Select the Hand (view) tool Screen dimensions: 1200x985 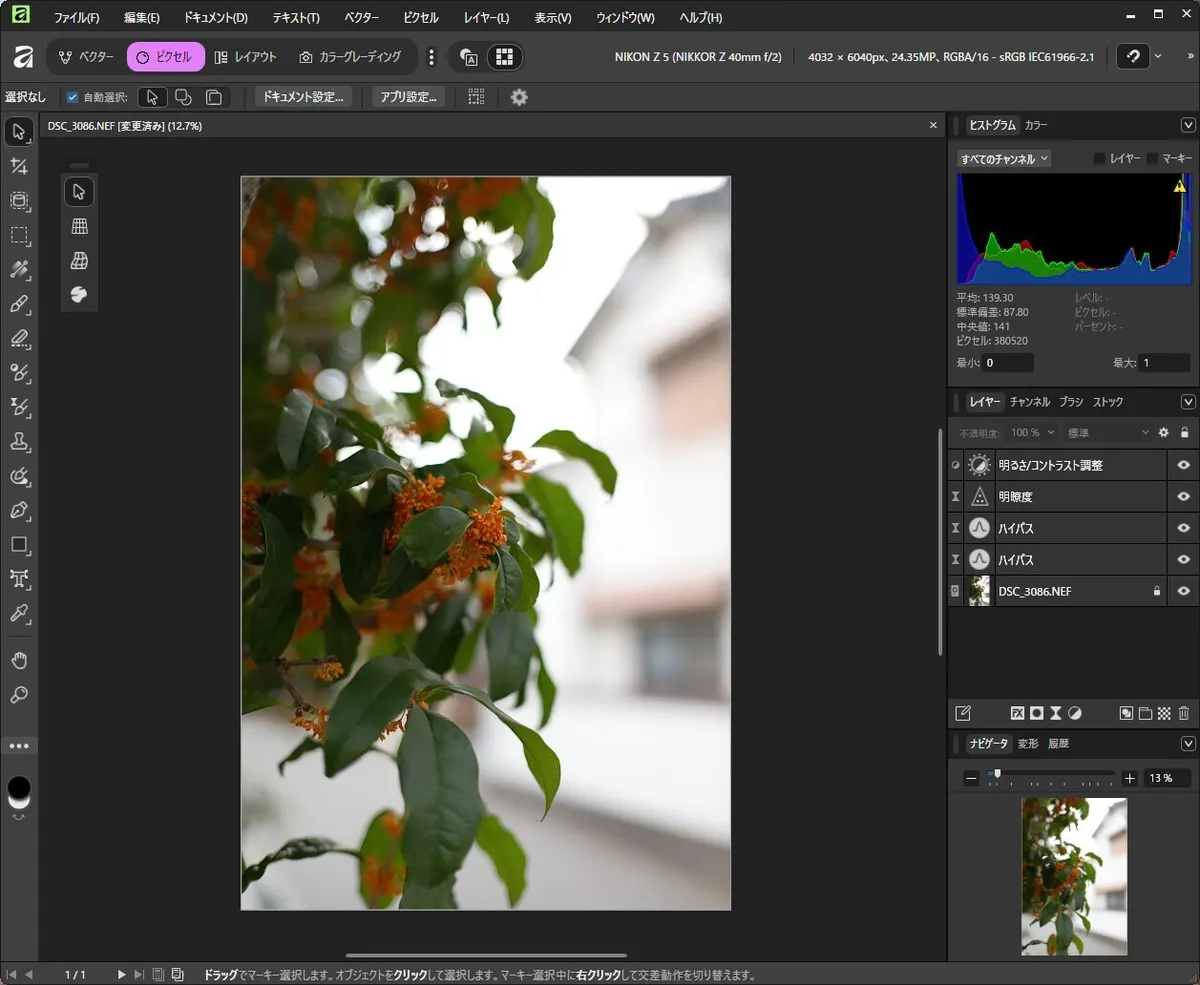click(19, 660)
